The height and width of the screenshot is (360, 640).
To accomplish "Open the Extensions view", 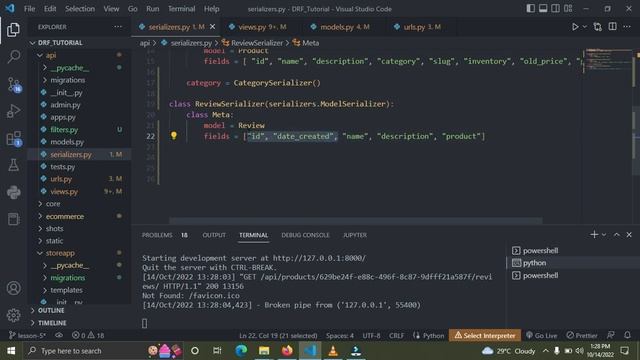I will click(14, 139).
